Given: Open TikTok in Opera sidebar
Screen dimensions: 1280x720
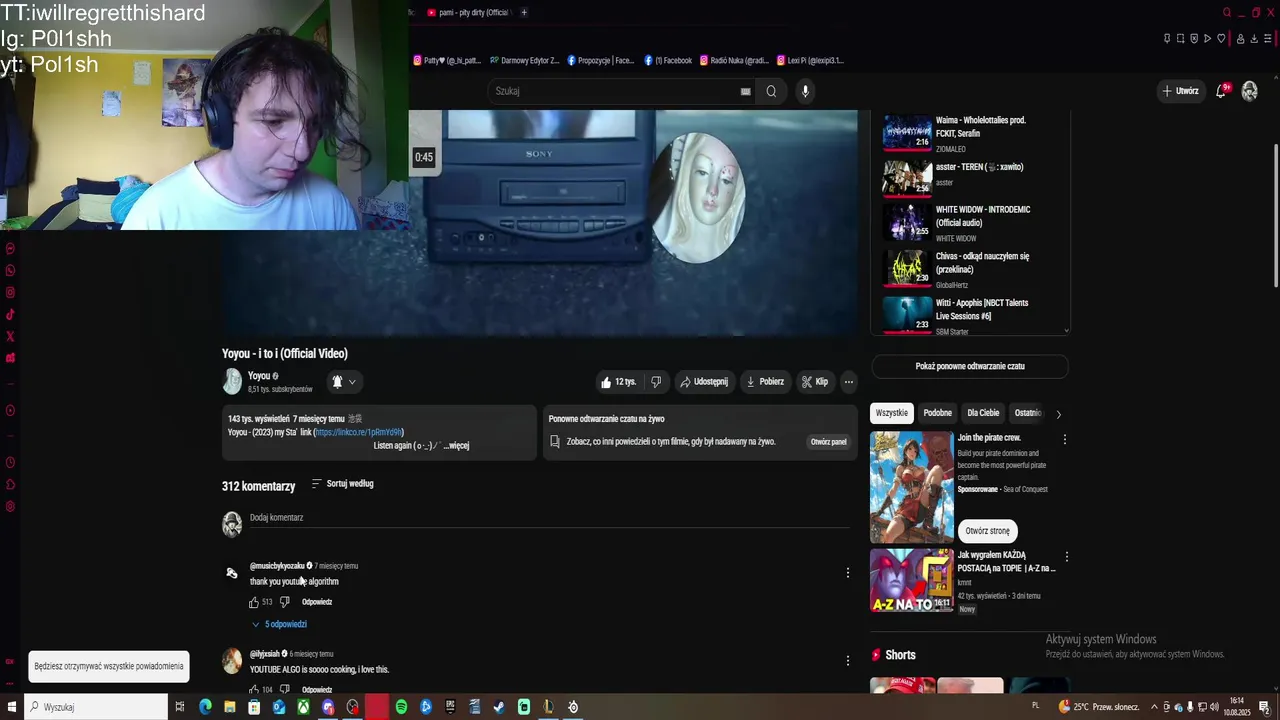Looking at the screenshot, I should 10,314.
